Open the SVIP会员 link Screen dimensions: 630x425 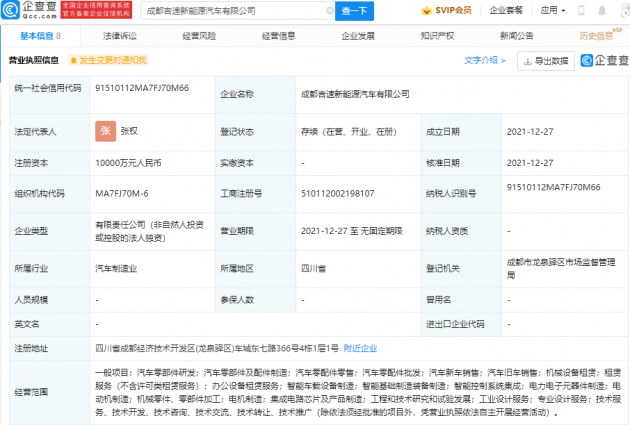coord(453,10)
